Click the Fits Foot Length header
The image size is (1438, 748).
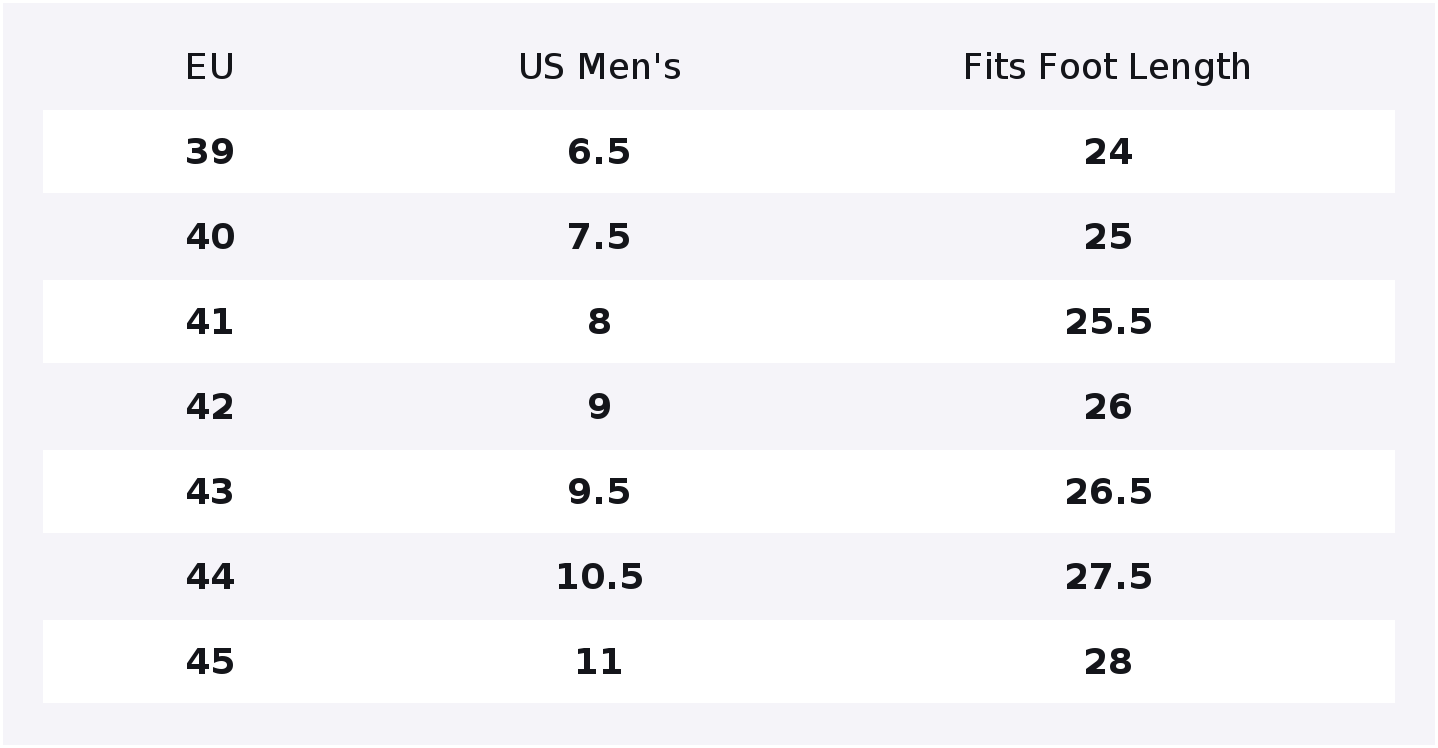pyautogui.click(x=1107, y=67)
